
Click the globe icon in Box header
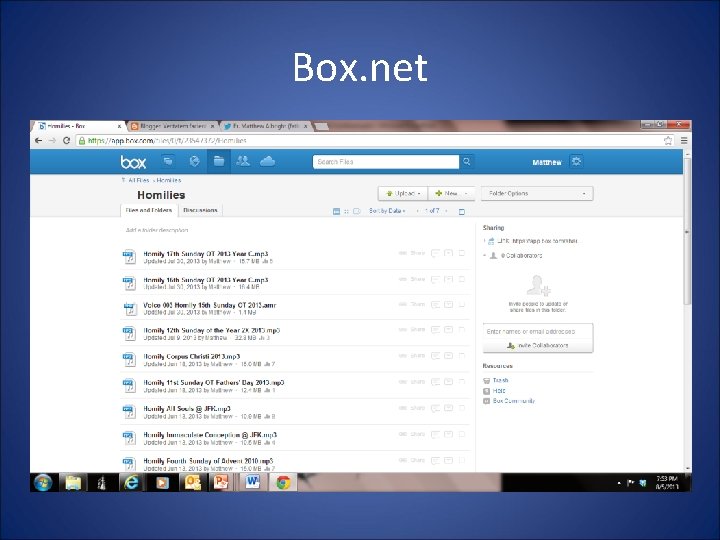click(194, 161)
